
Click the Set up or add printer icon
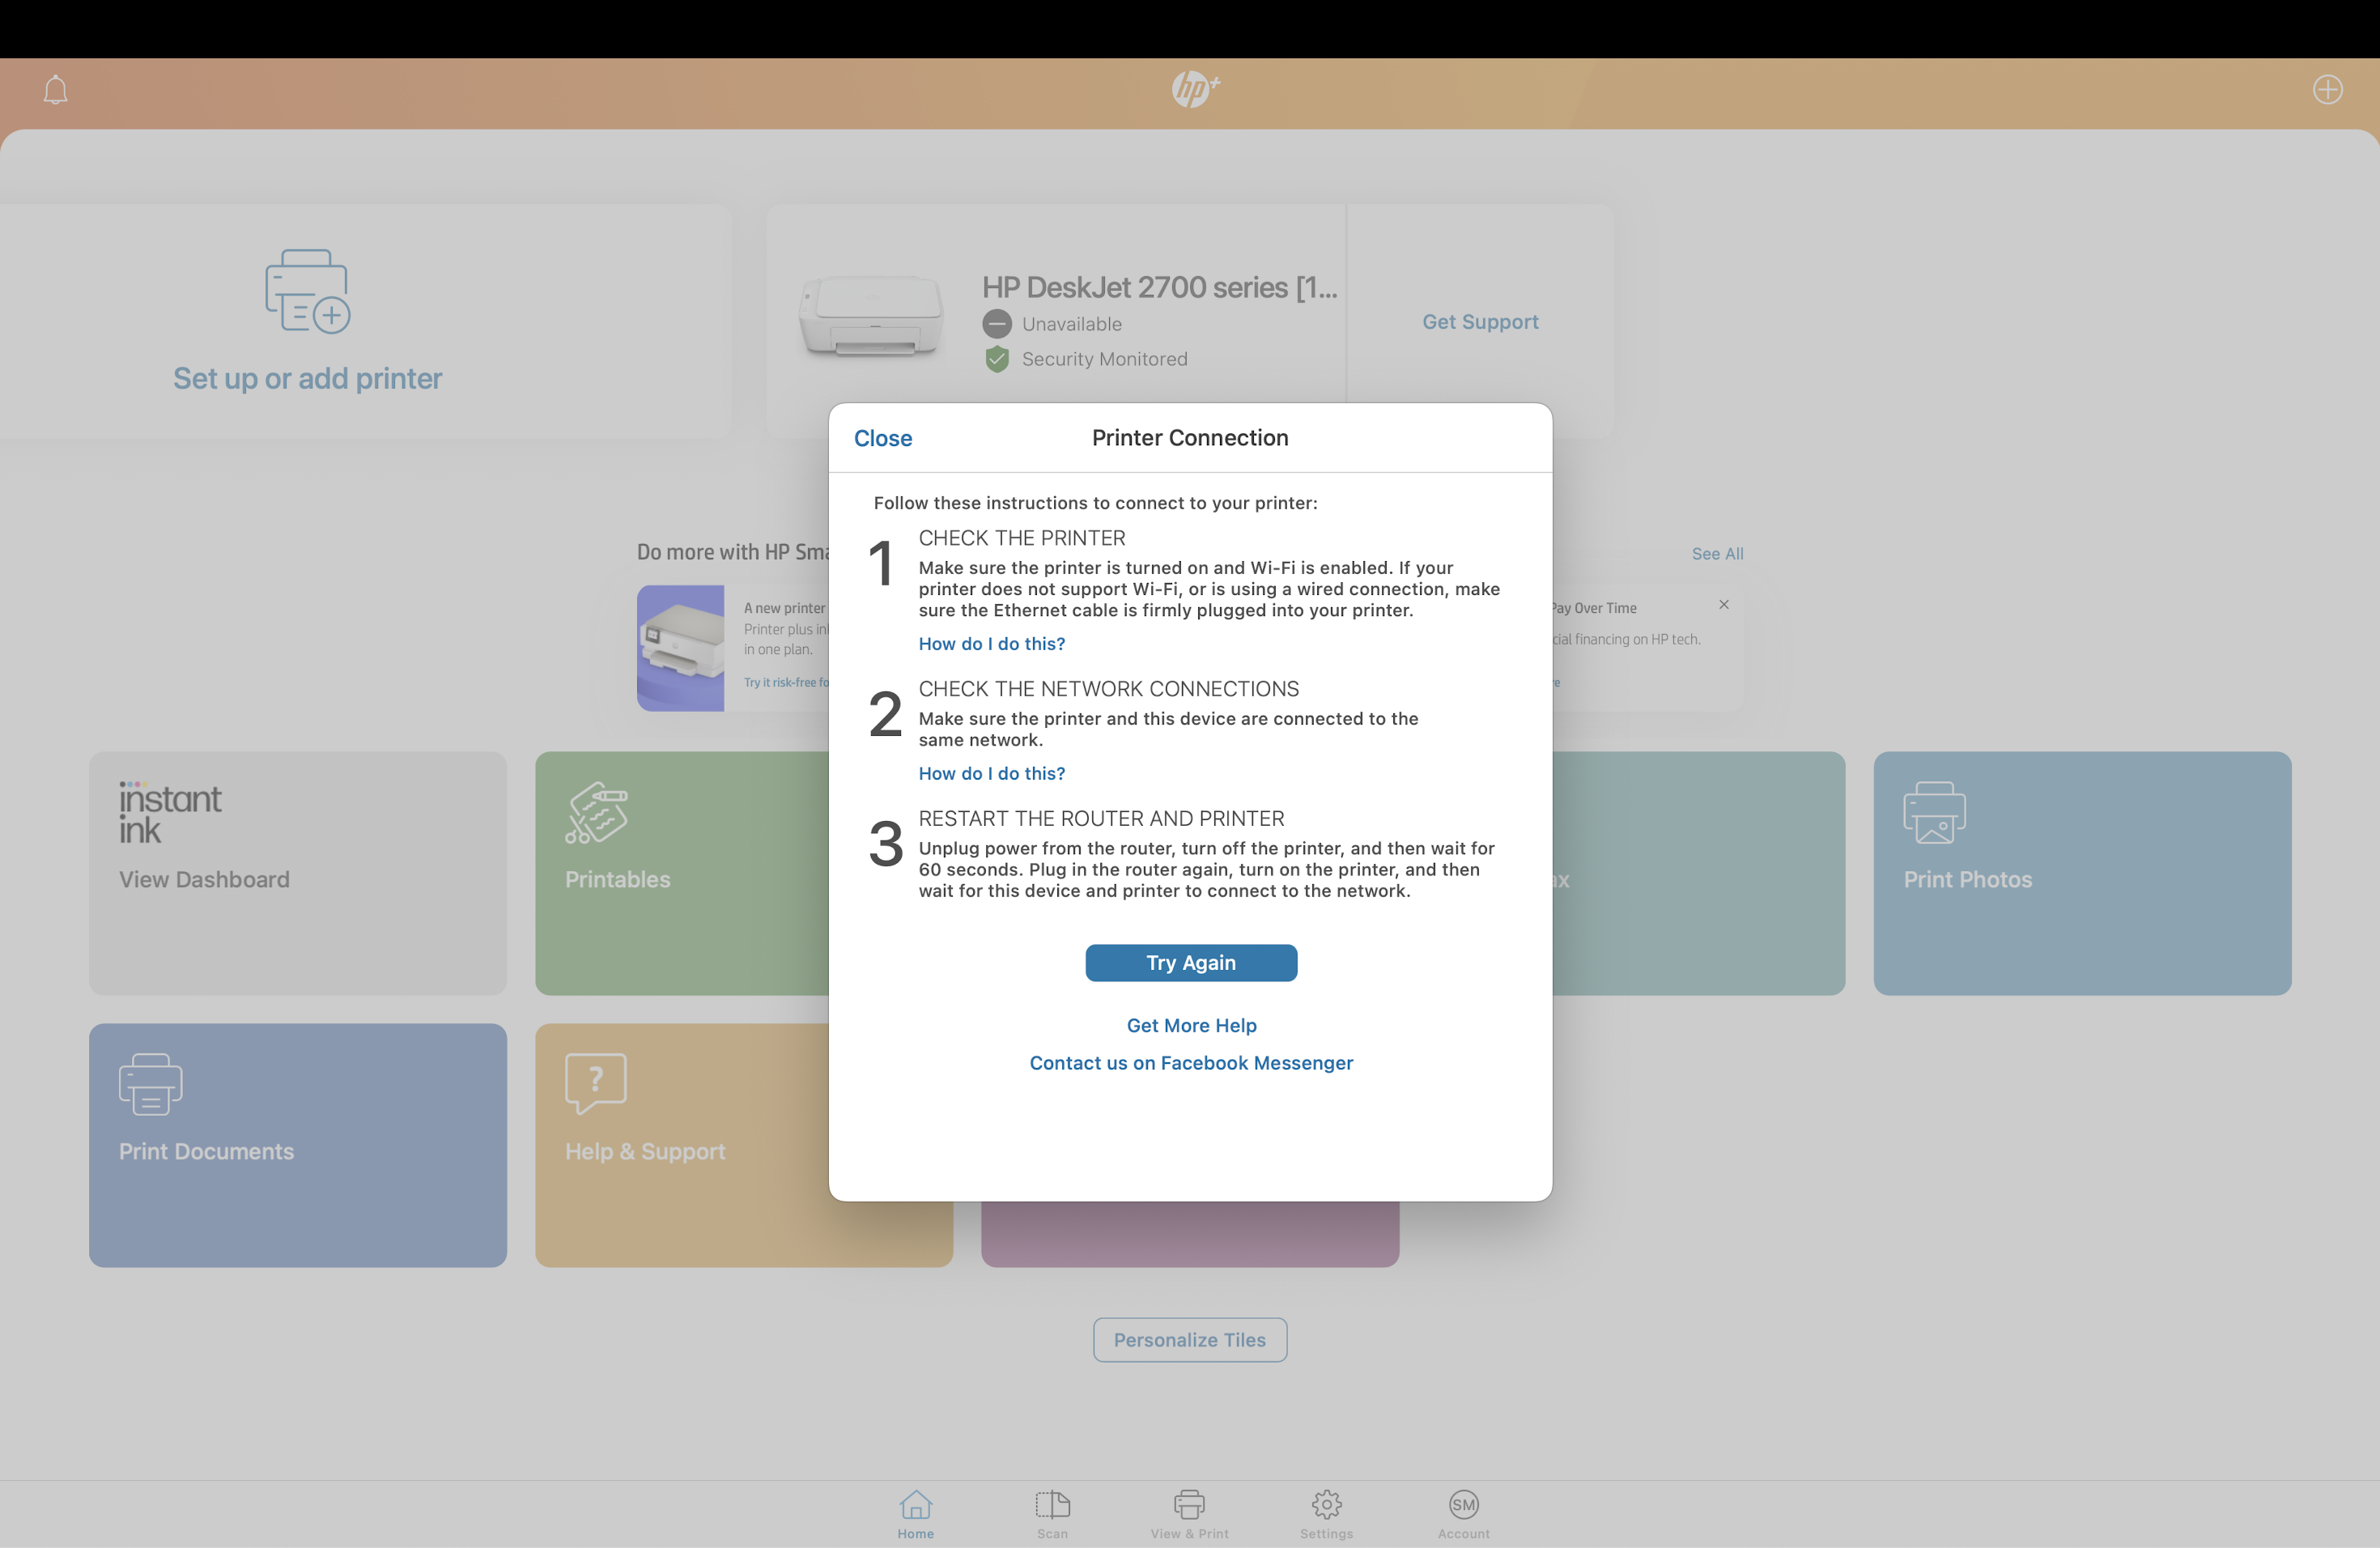click(x=307, y=291)
